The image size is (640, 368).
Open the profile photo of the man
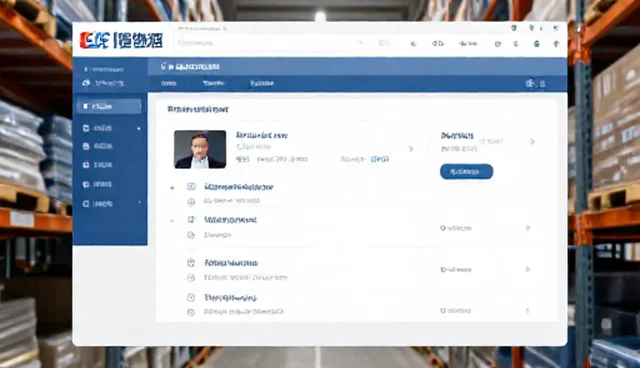(200, 149)
